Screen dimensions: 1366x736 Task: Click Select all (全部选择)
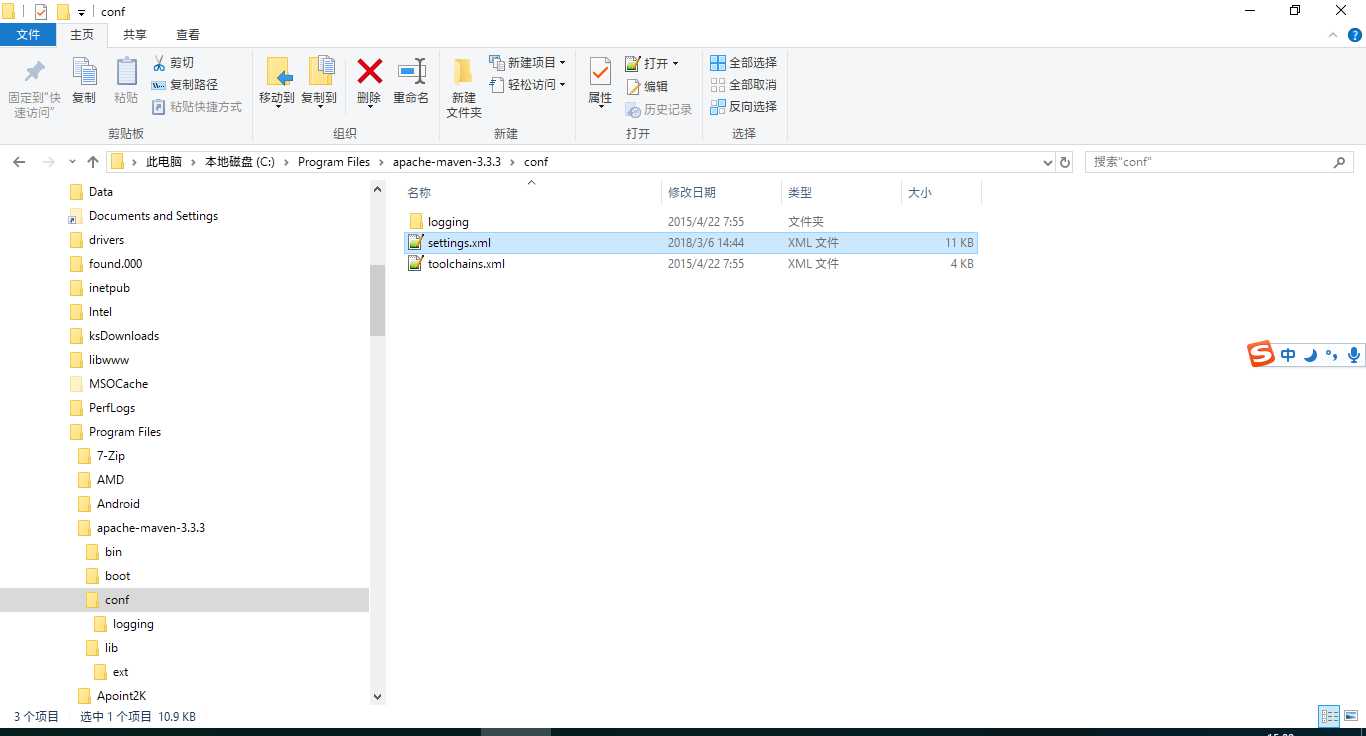pyautogui.click(x=743, y=62)
